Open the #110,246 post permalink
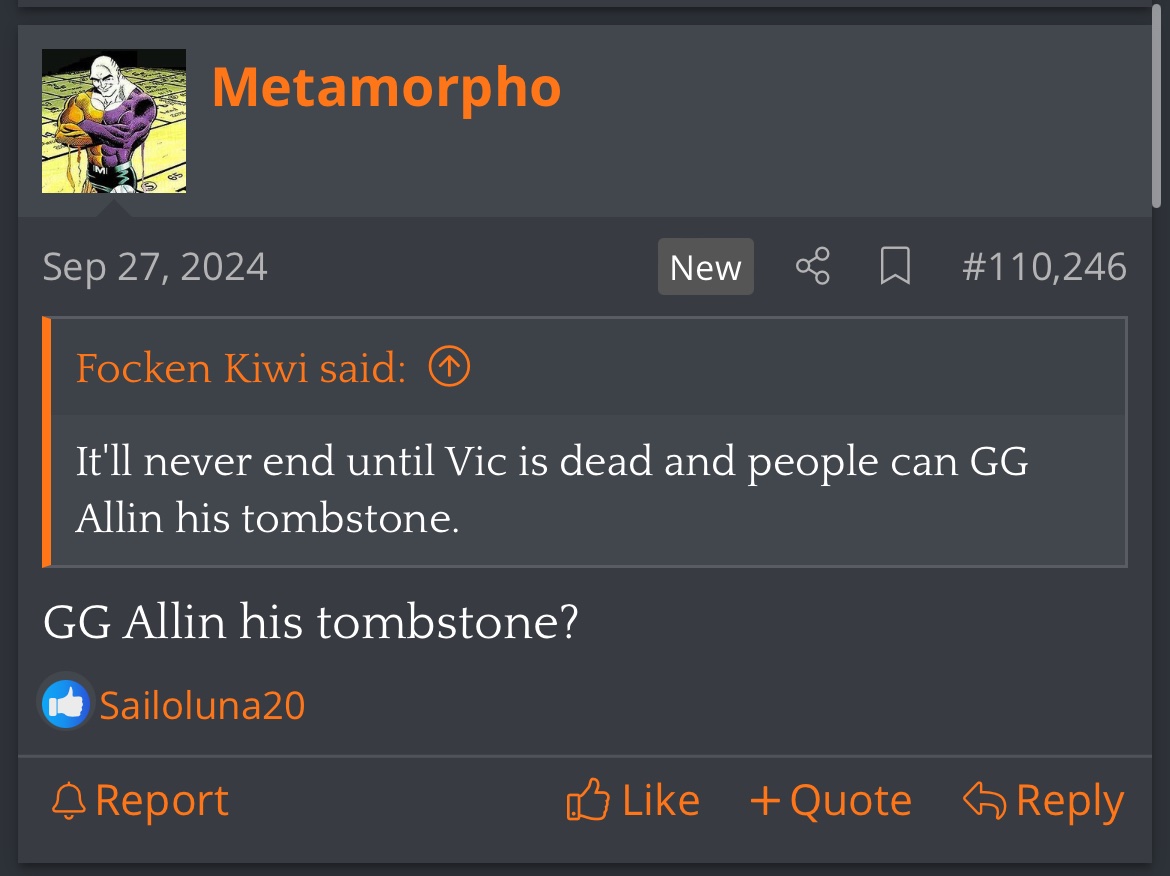The image size is (1170, 876). click(1043, 267)
